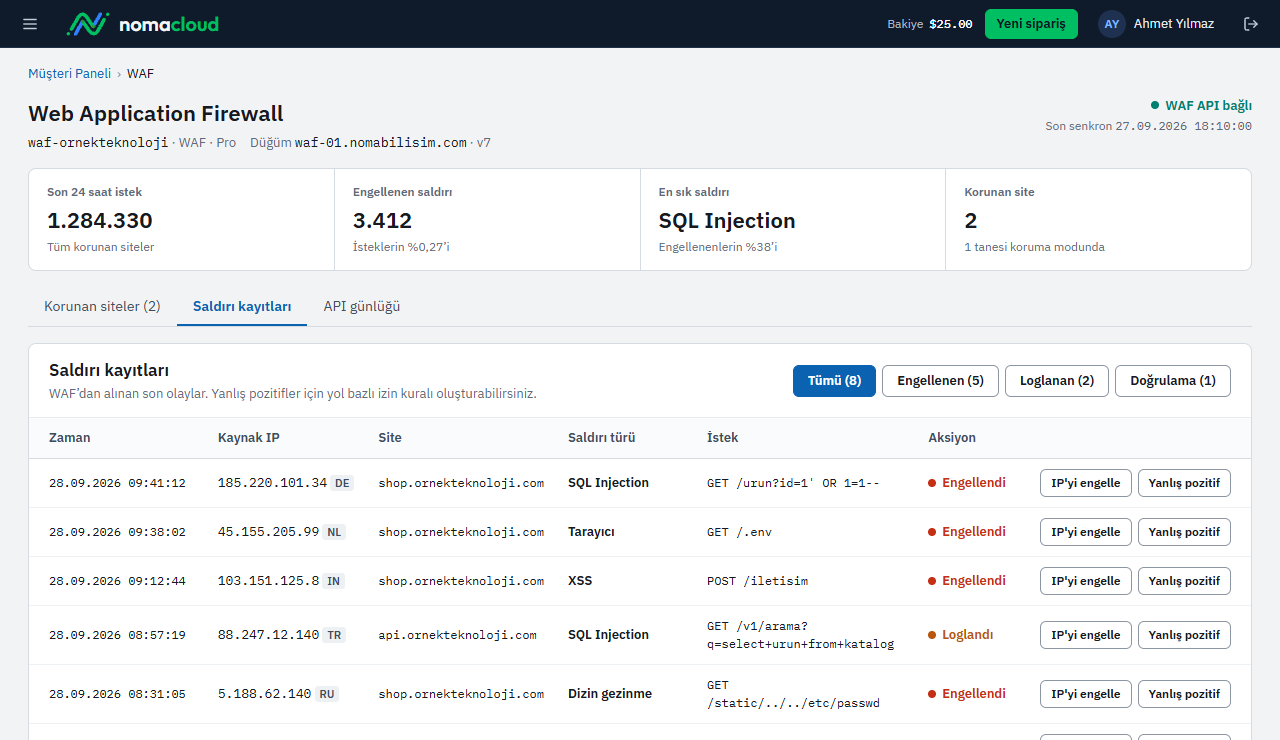1280x740 pixels.
Task: Open the API günlüğü tab
Action: click(362, 306)
